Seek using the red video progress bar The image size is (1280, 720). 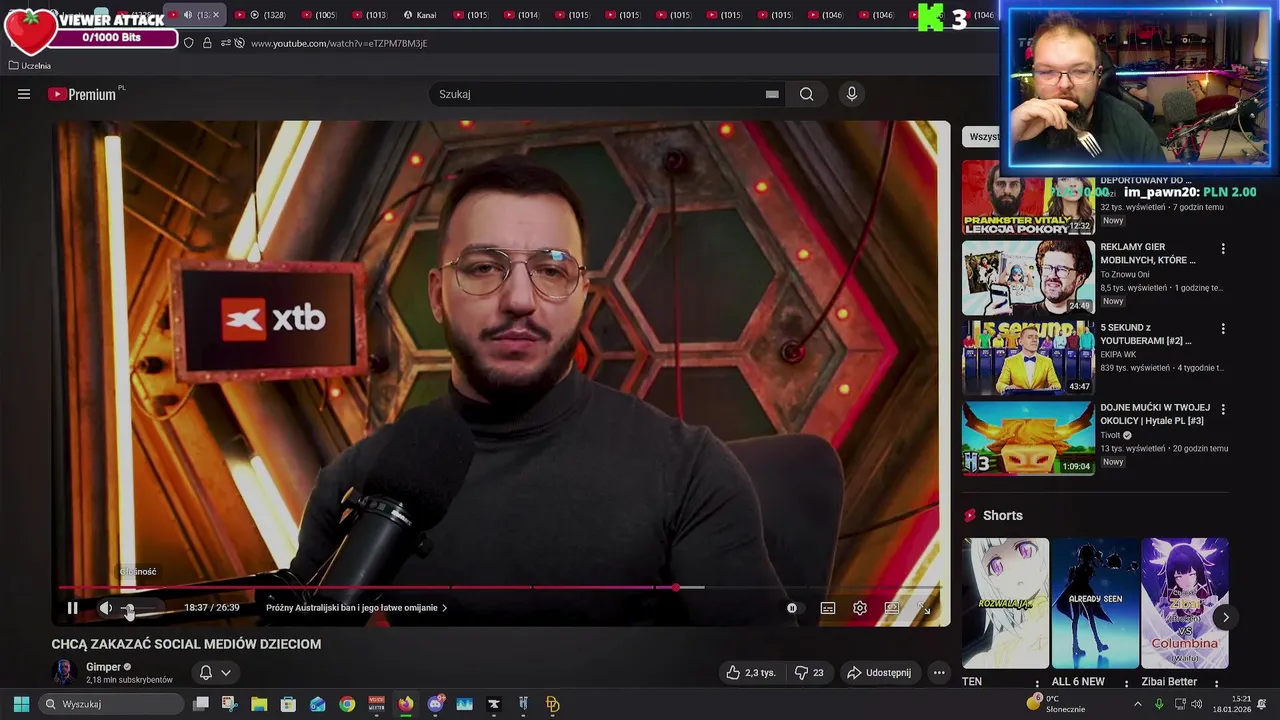500,587
